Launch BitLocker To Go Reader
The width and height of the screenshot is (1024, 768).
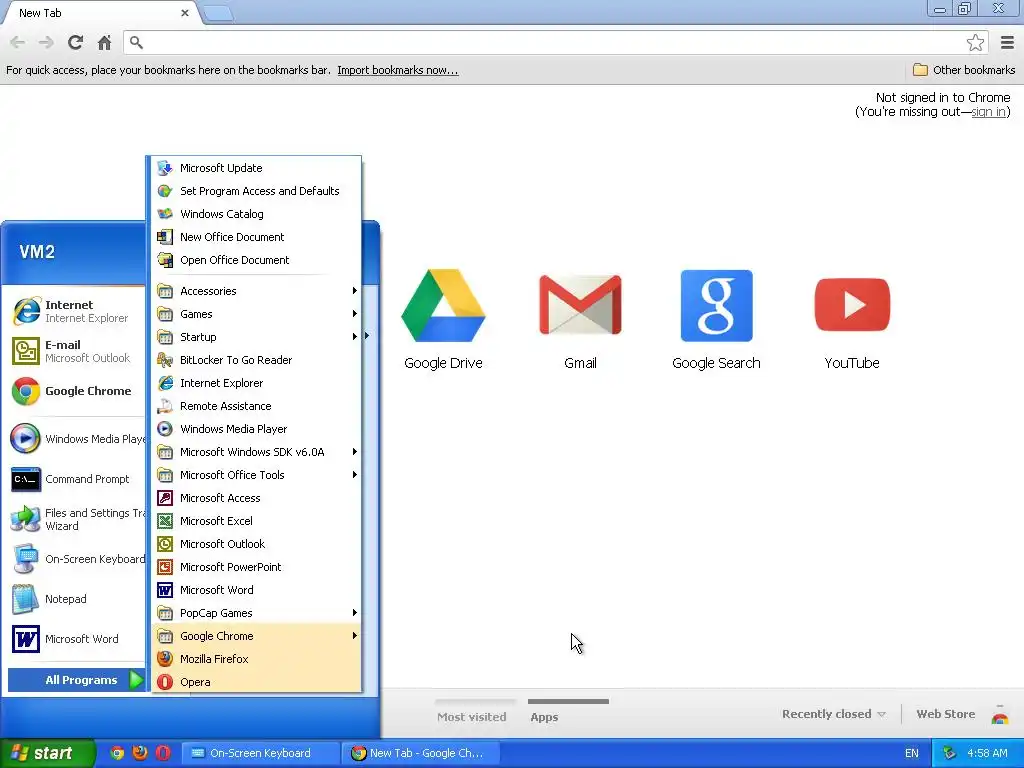(x=257, y=360)
